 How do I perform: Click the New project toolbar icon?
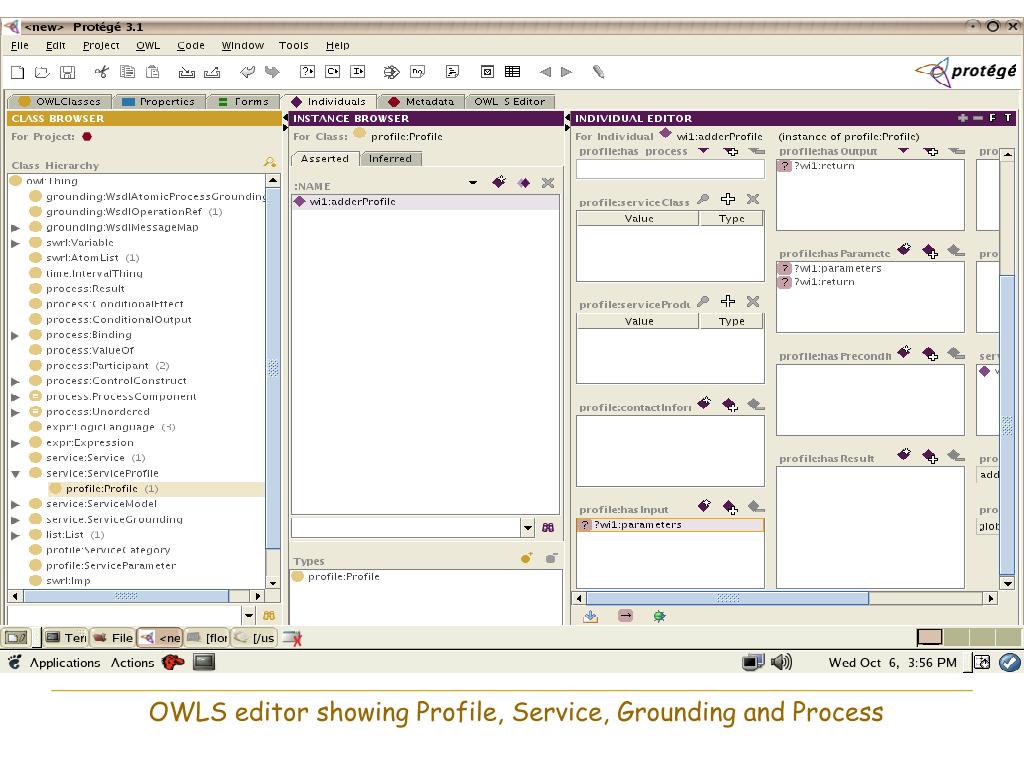coord(18,72)
